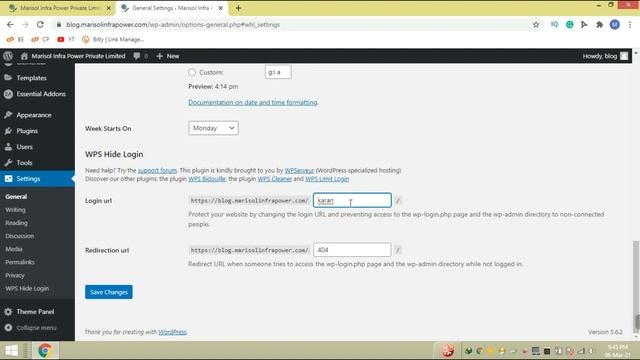Open a new browser tab
This screenshot has width=640, height=360.
[238, 8]
